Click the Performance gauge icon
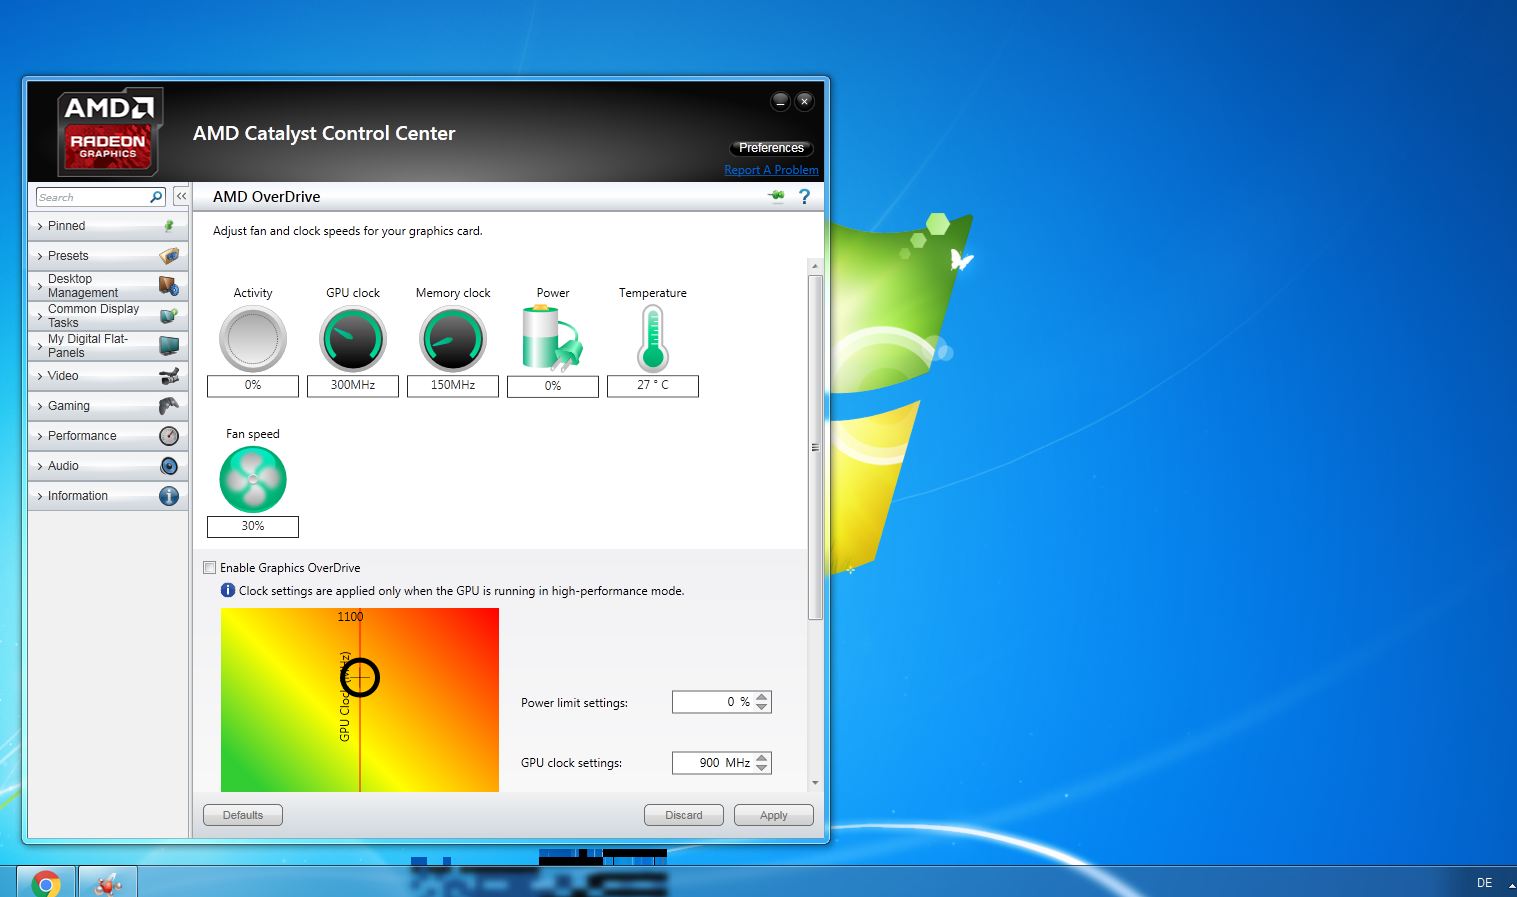Viewport: 1517px width, 897px height. click(x=169, y=436)
